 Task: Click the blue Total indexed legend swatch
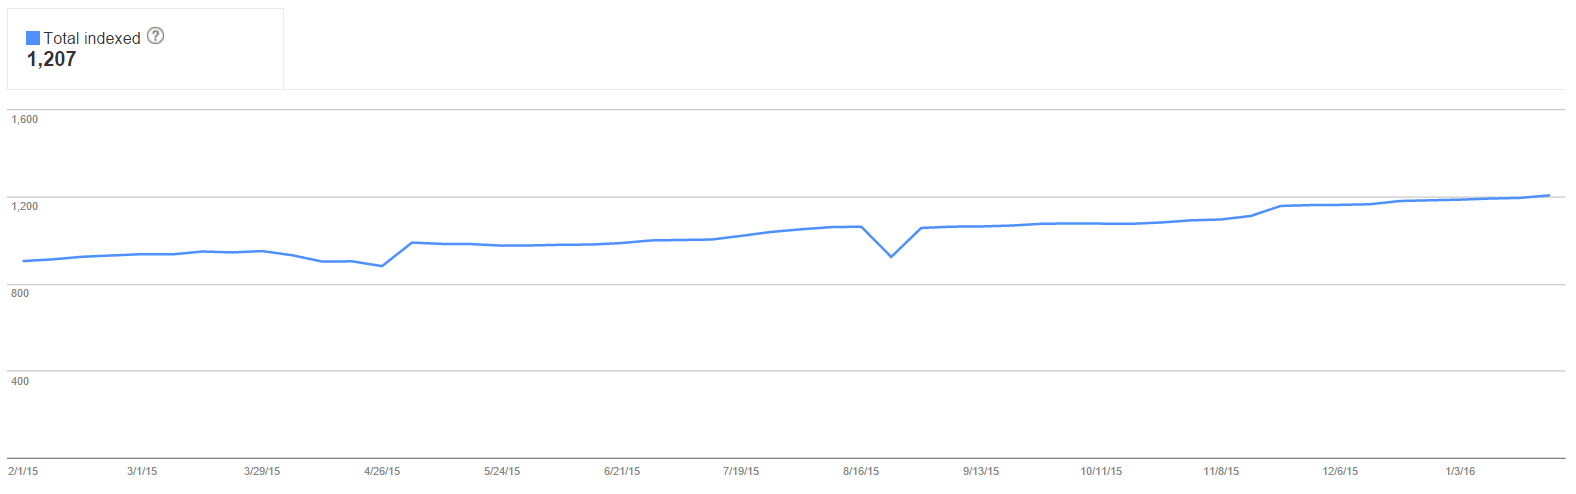(33, 38)
